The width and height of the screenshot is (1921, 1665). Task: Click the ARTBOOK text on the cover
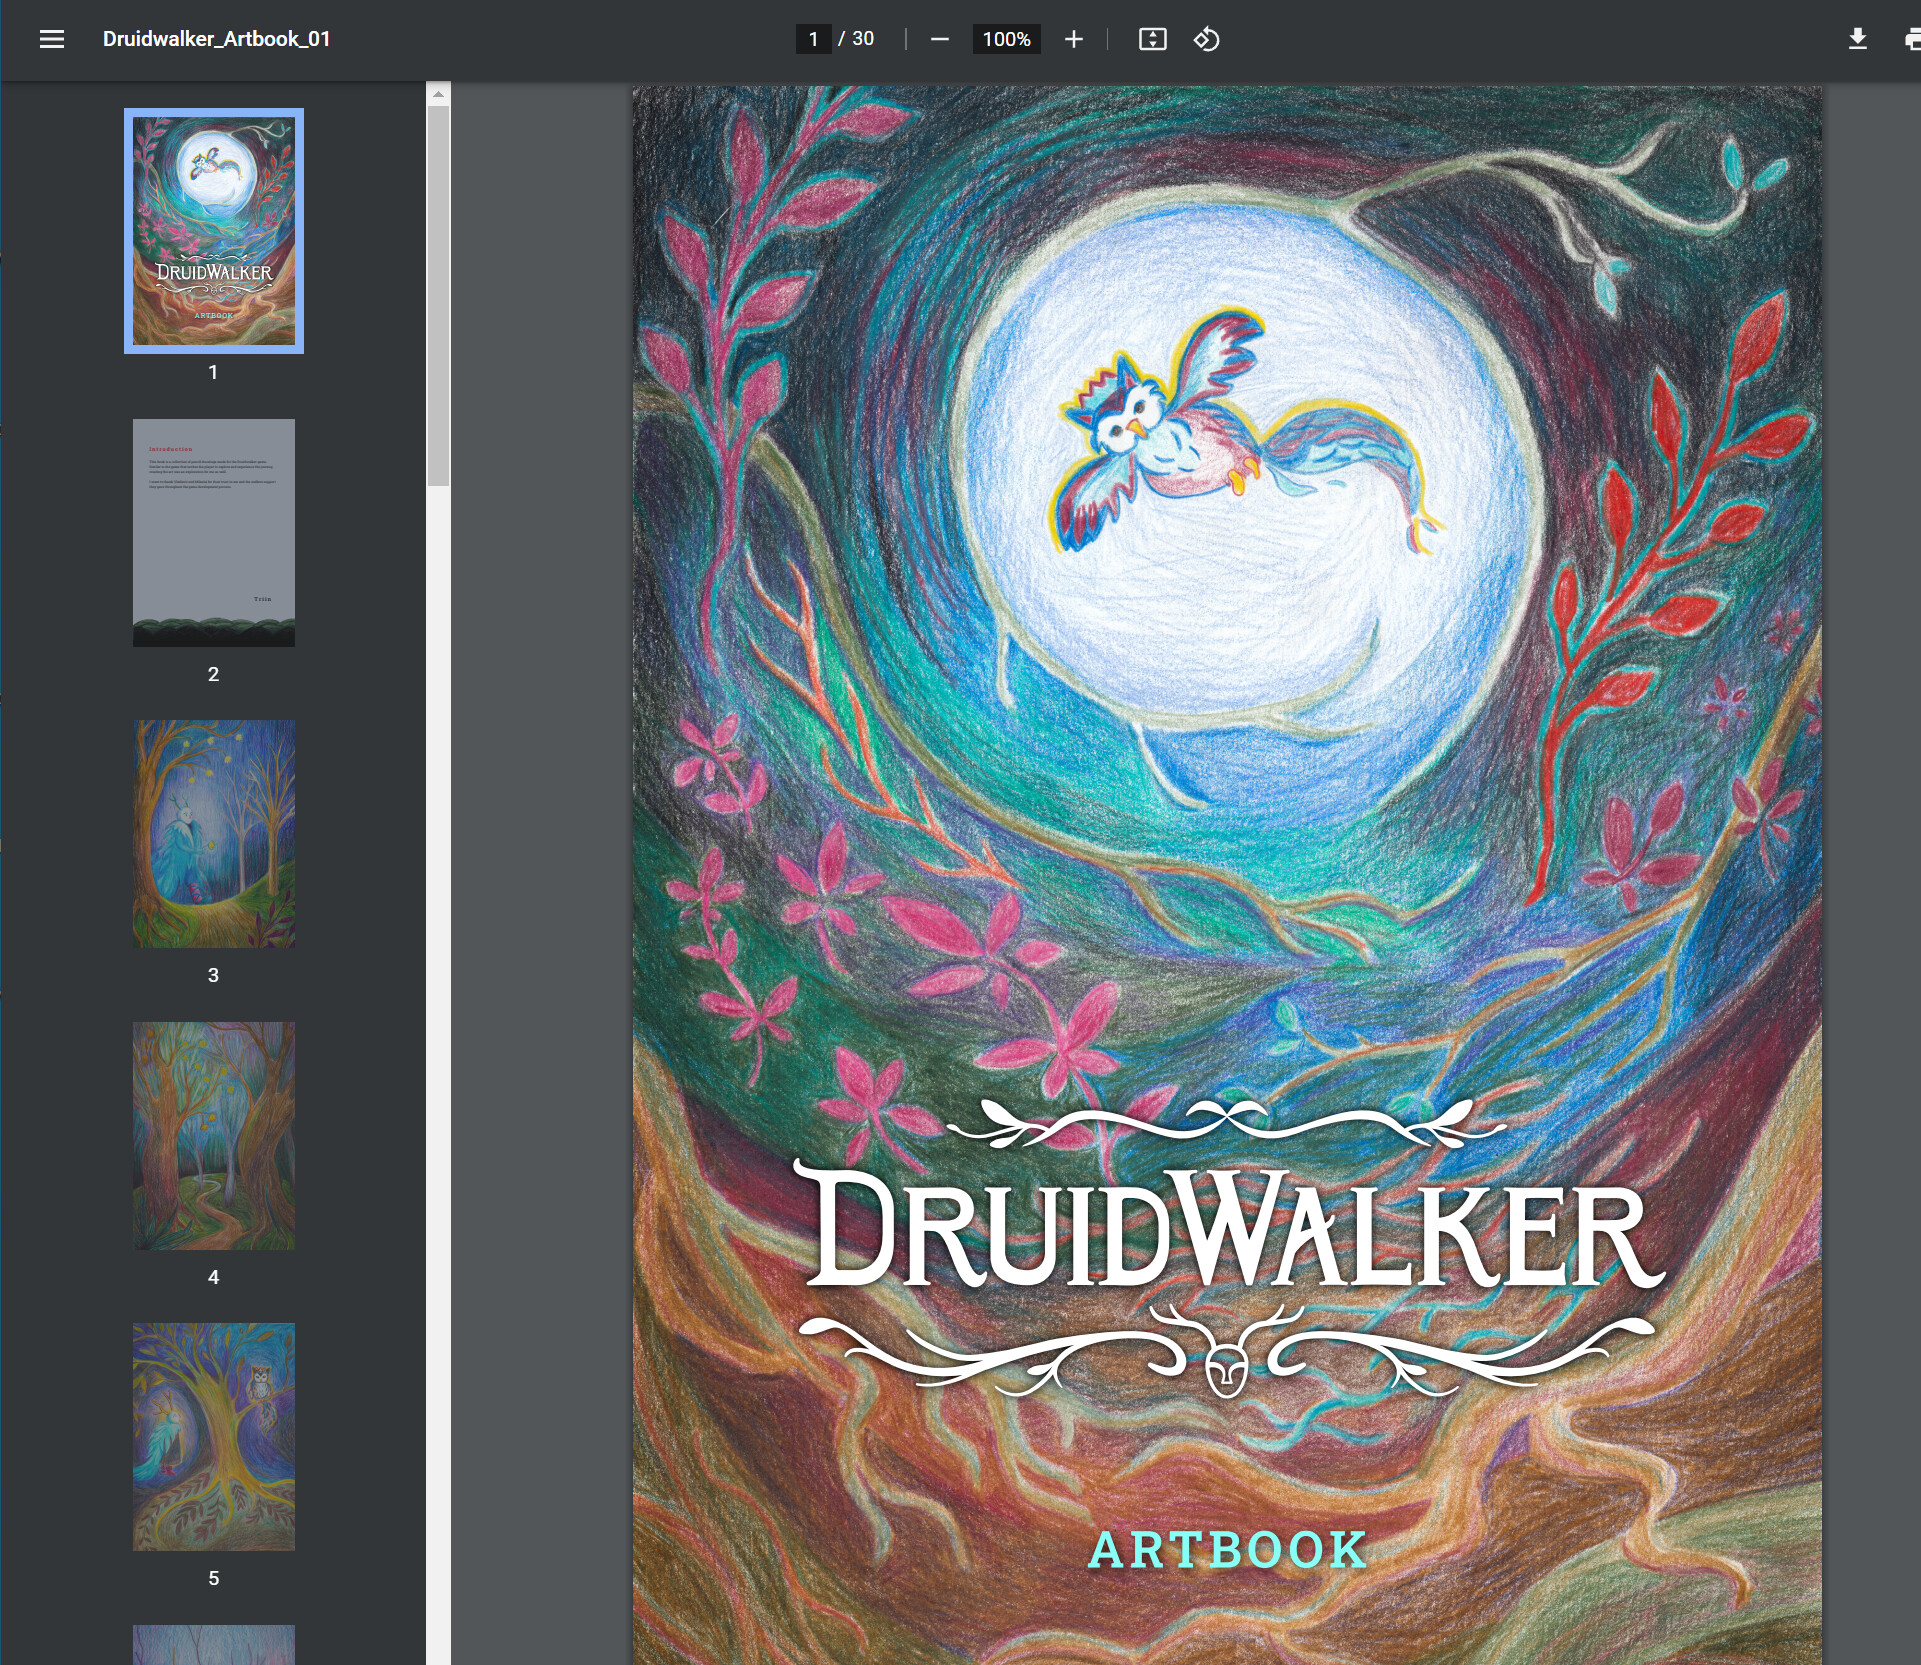1227,1550
